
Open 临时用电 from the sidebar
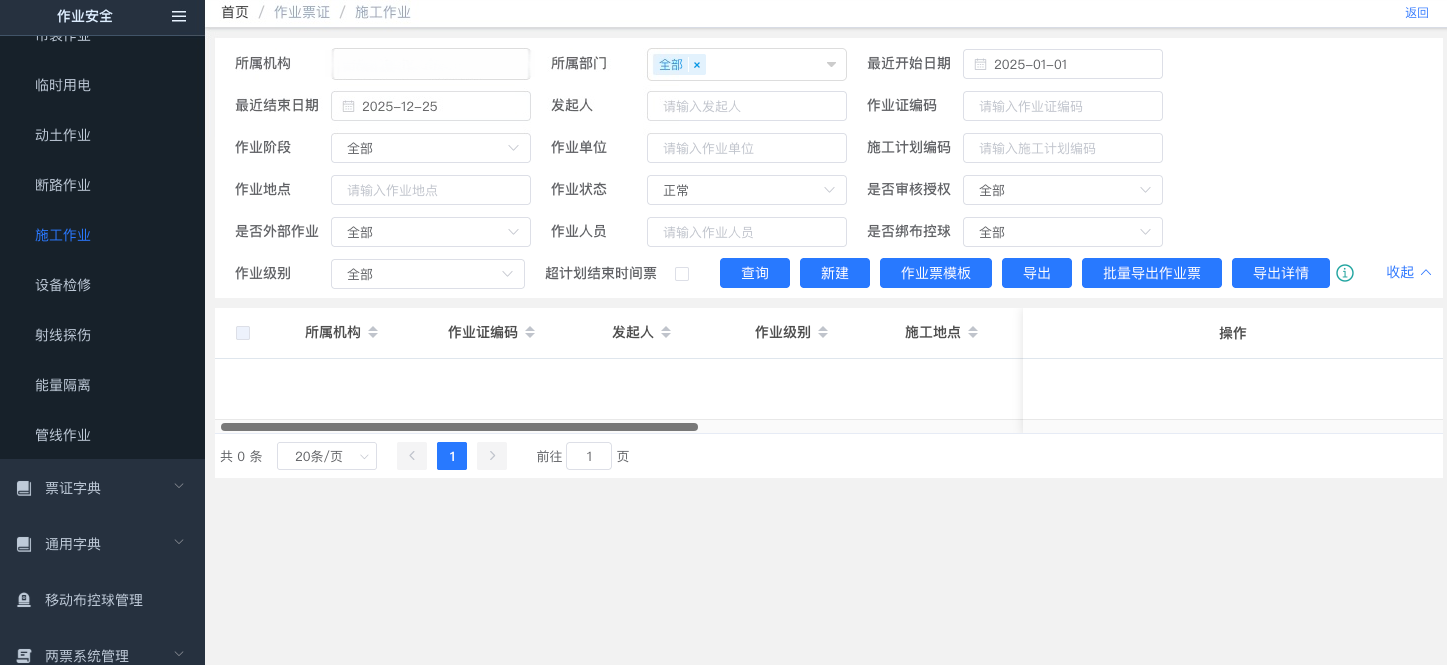pyautogui.click(x=63, y=85)
